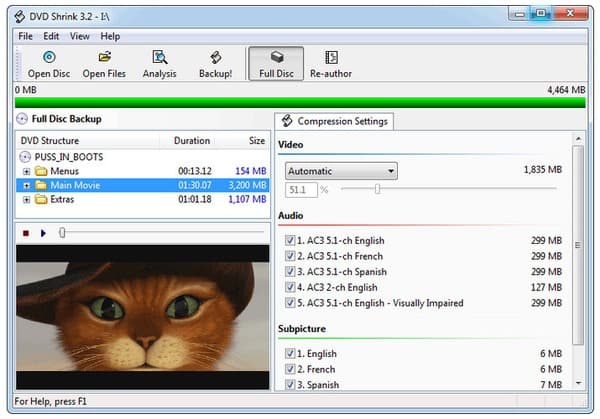Uncheck audio AC3 5.1-ch Spanish
Screen dimensions: 600x419
290,272
